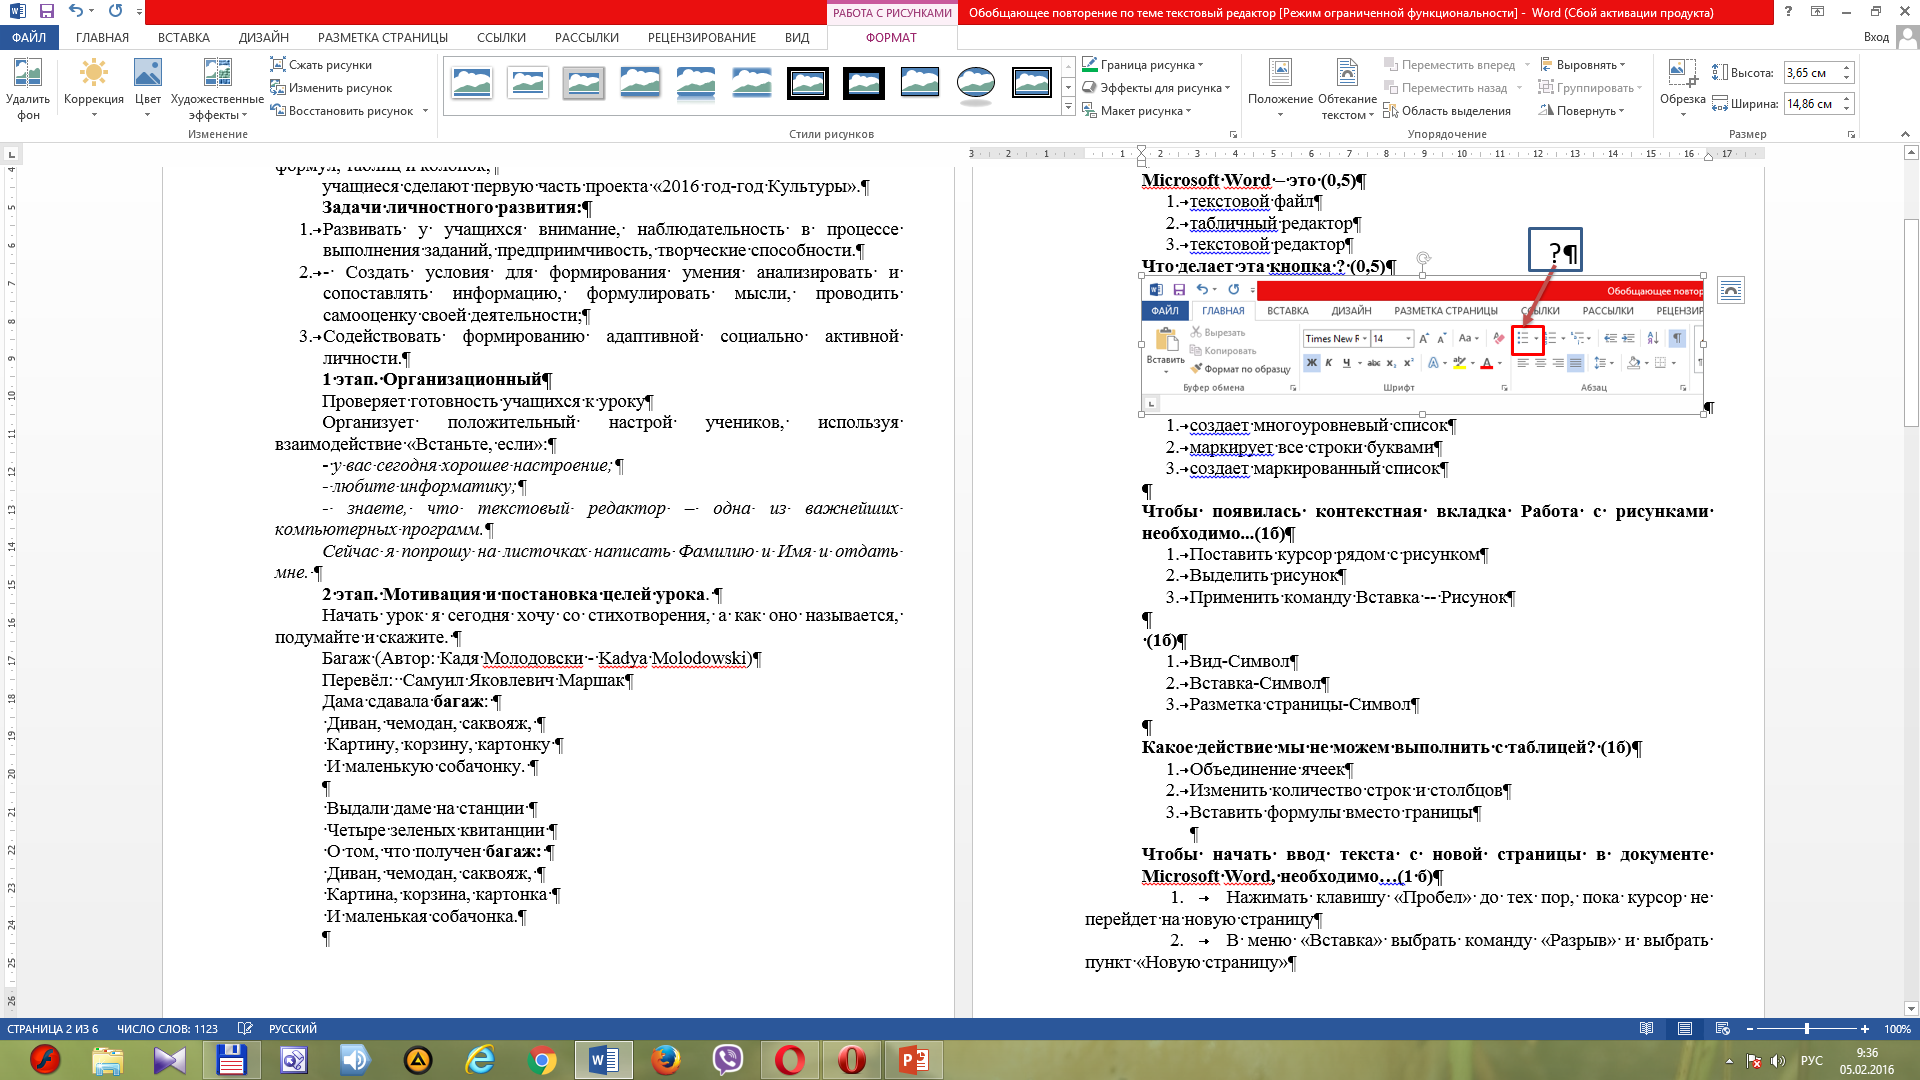This screenshot has height=1080, width=1920.
Task: Click the zoom slider handle
Action: (1806, 1029)
